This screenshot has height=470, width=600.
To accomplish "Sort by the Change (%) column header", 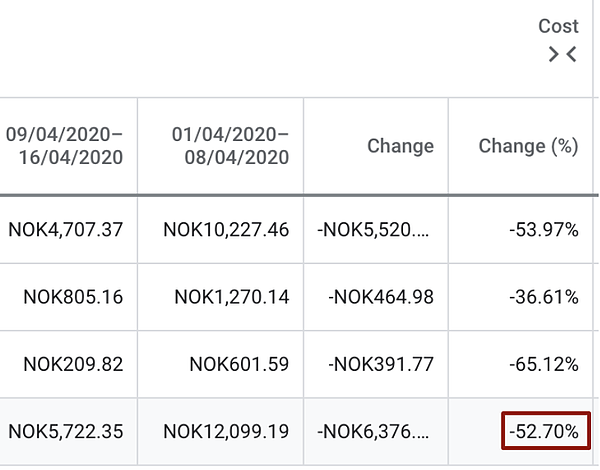I will 528,146.
